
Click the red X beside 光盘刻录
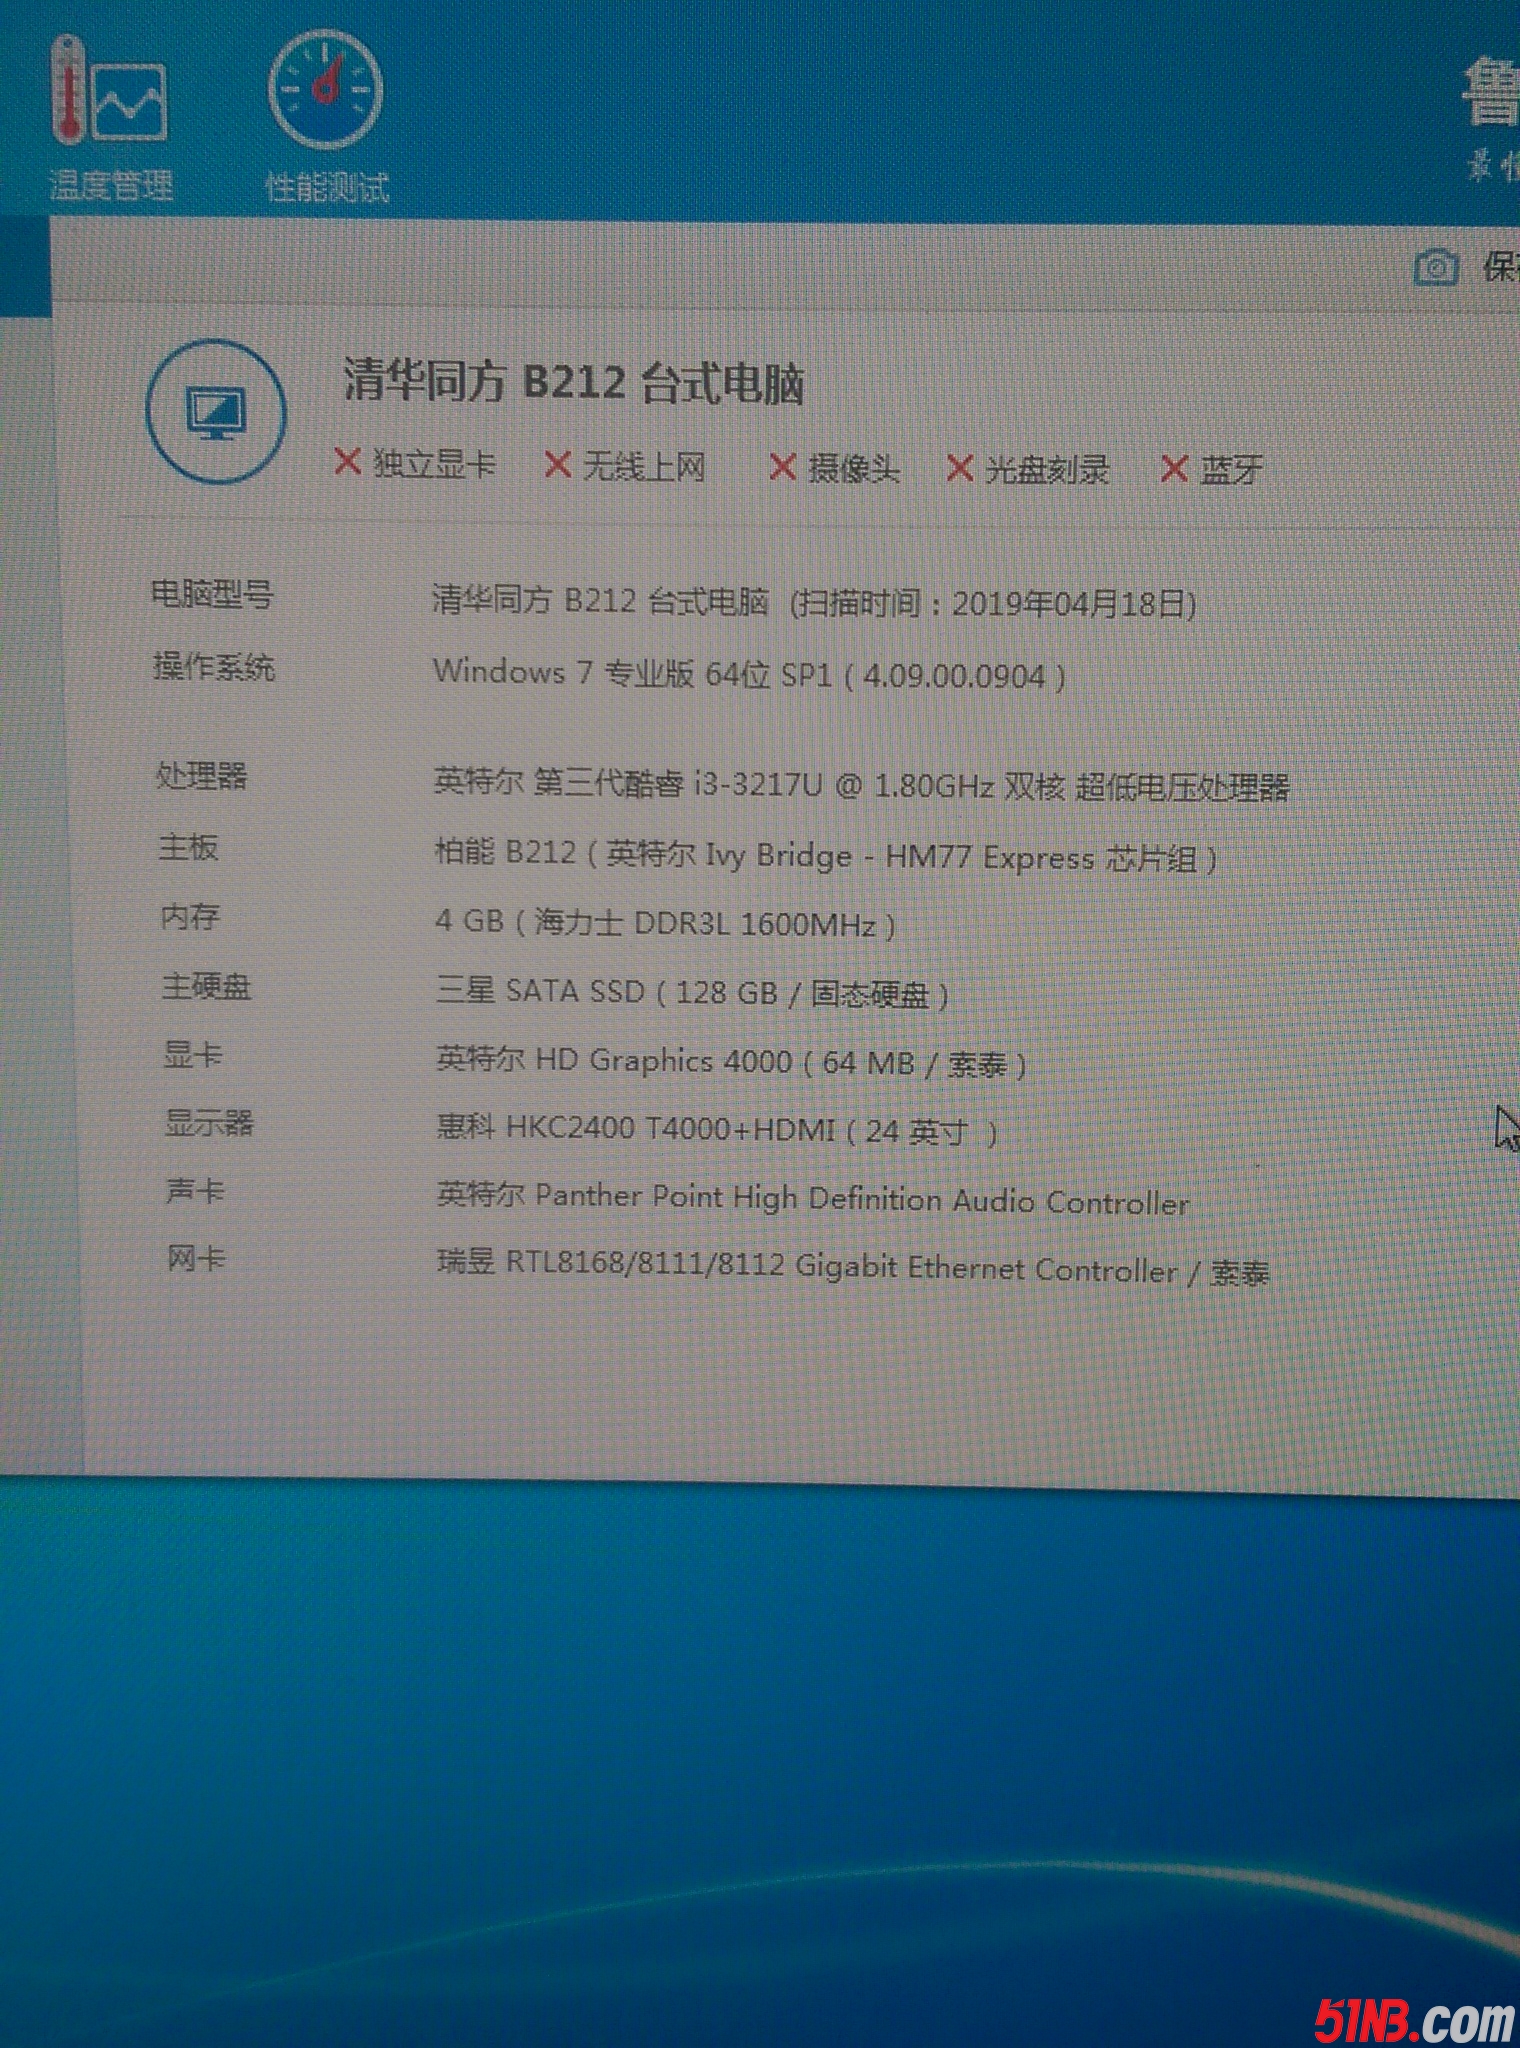pyautogui.click(x=959, y=468)
